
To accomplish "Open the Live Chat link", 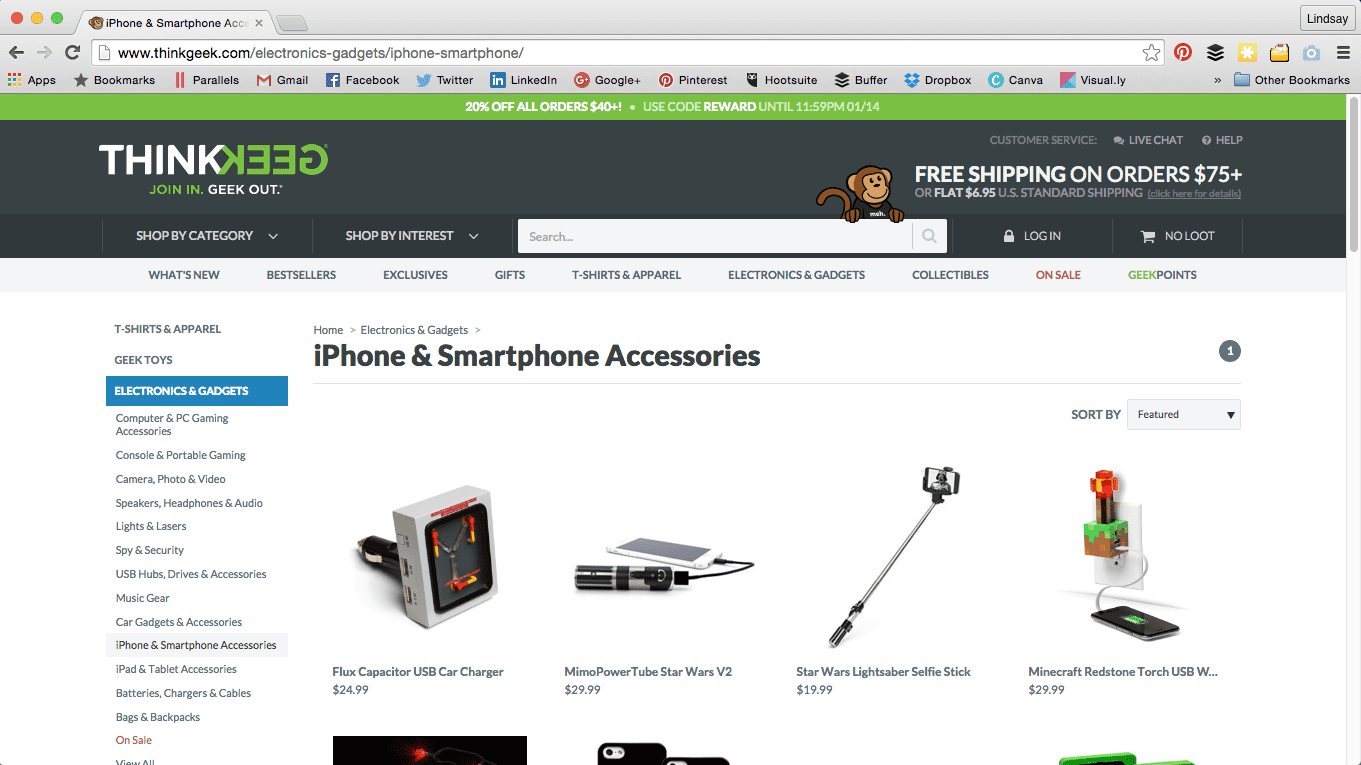I will [x=1148, y=140].
